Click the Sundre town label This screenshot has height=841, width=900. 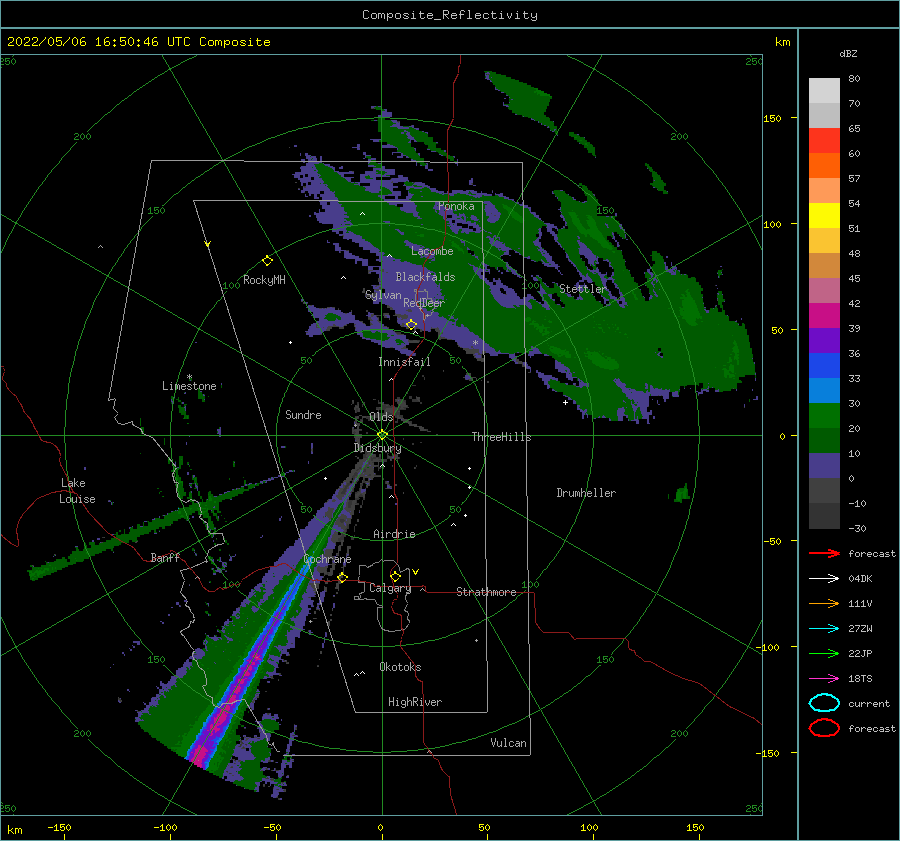tap(303, 415)
